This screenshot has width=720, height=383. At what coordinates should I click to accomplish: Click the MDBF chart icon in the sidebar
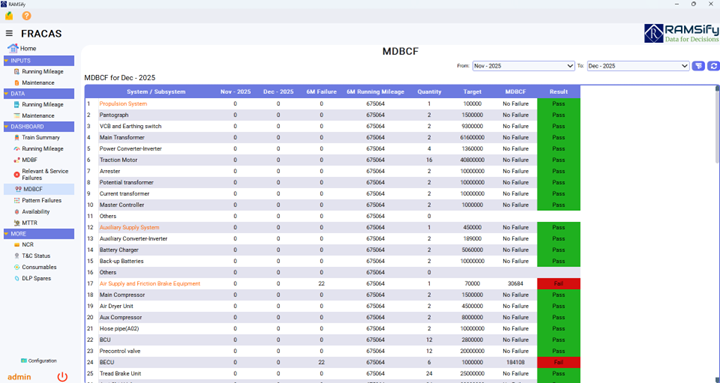(17, 160)
